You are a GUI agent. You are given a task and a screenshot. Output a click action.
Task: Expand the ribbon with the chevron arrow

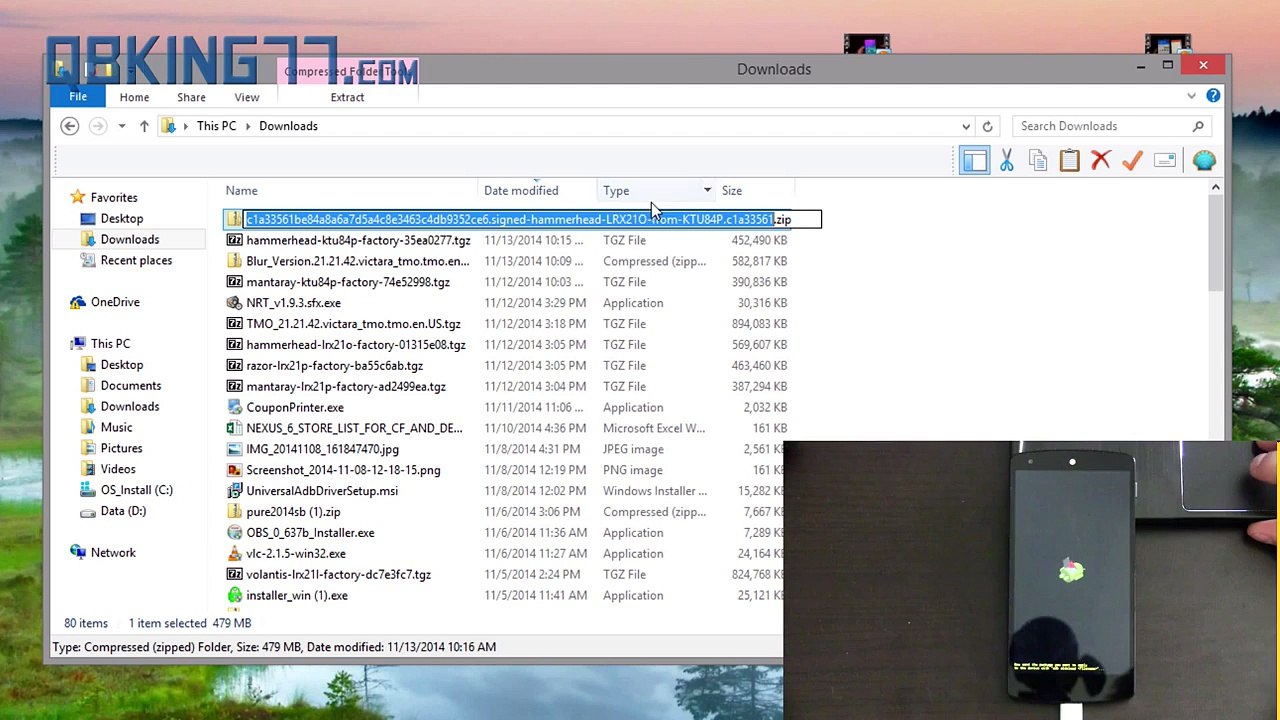click(1191, 96)
